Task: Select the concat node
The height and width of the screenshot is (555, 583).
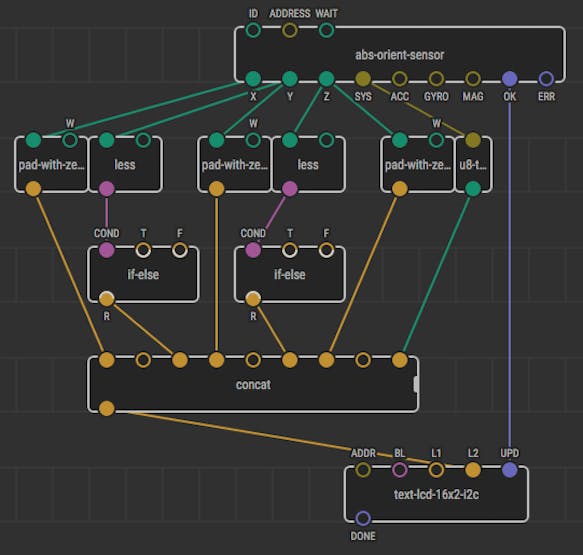Action: tap(253, 384)
